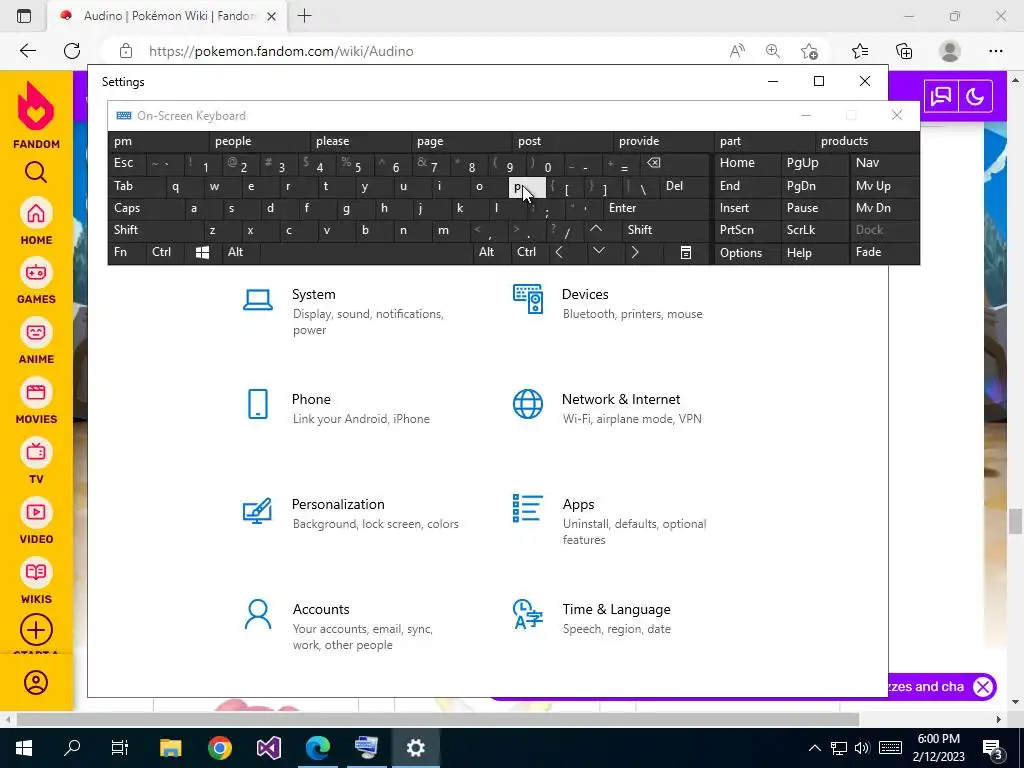Open Task View on taskbar
The image size is (1024, 768).
point(120,748)
